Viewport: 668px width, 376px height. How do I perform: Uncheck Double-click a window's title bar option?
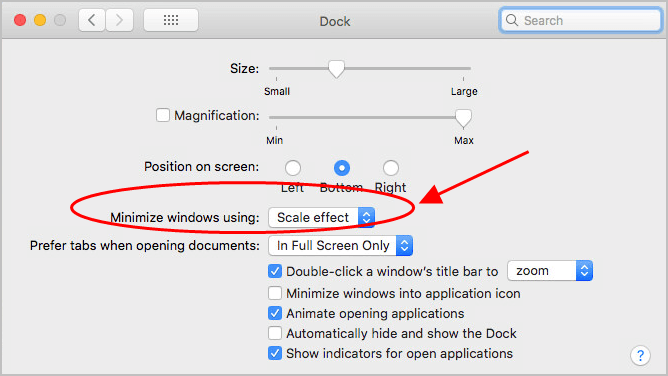[275, 271]
